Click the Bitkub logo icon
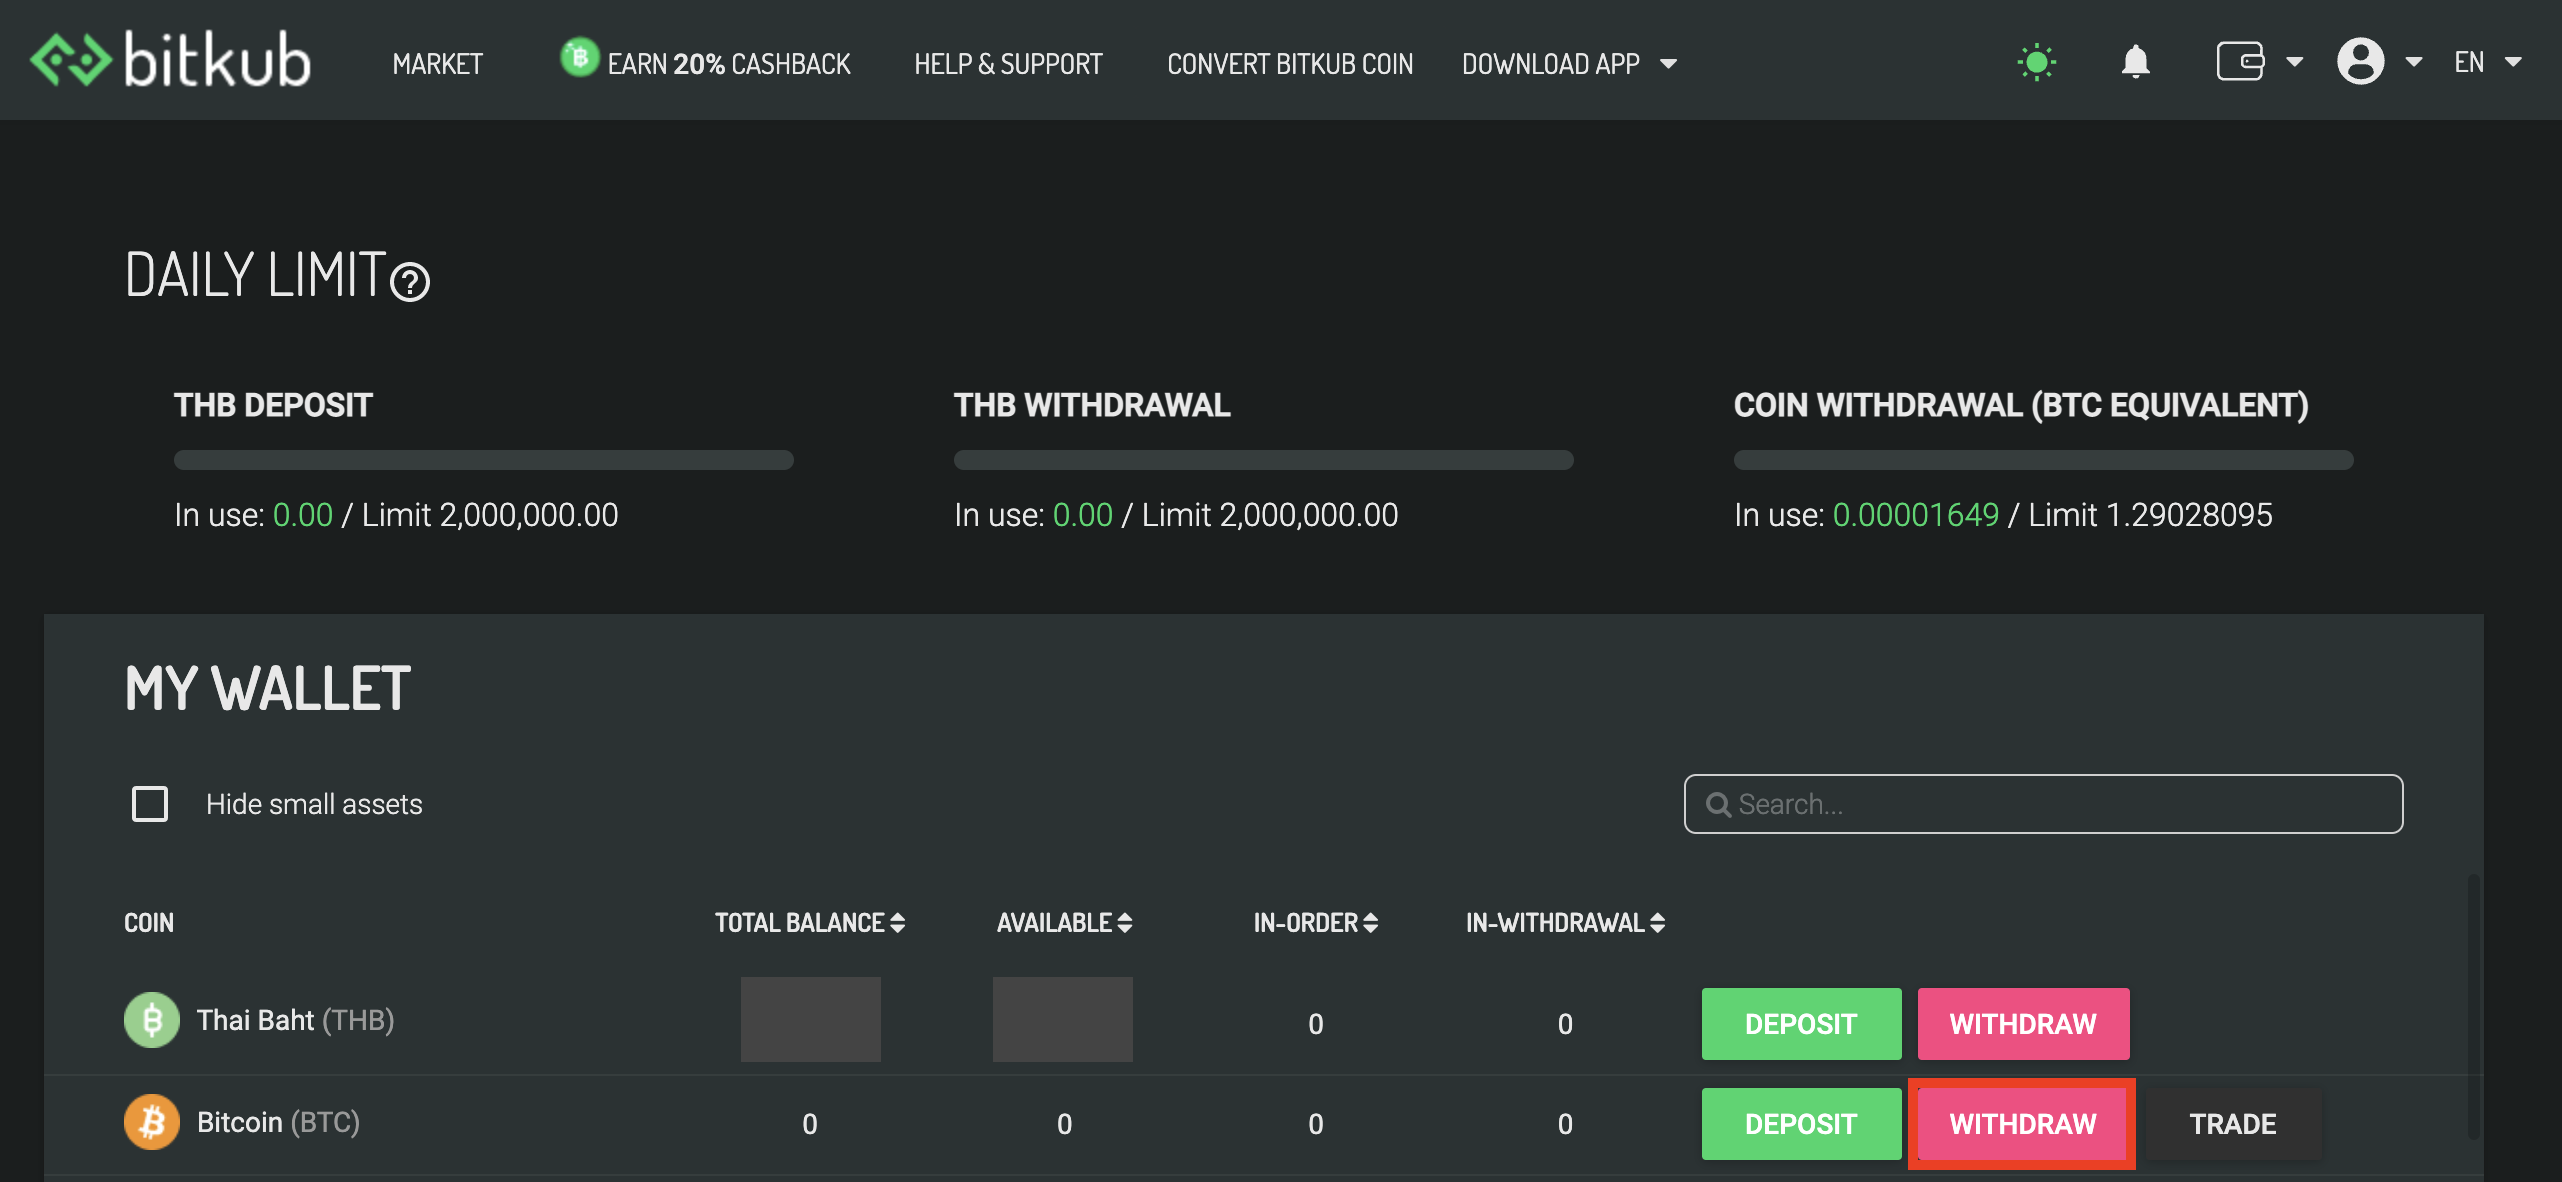The image size is (2562, 1182). pos(69,62)
